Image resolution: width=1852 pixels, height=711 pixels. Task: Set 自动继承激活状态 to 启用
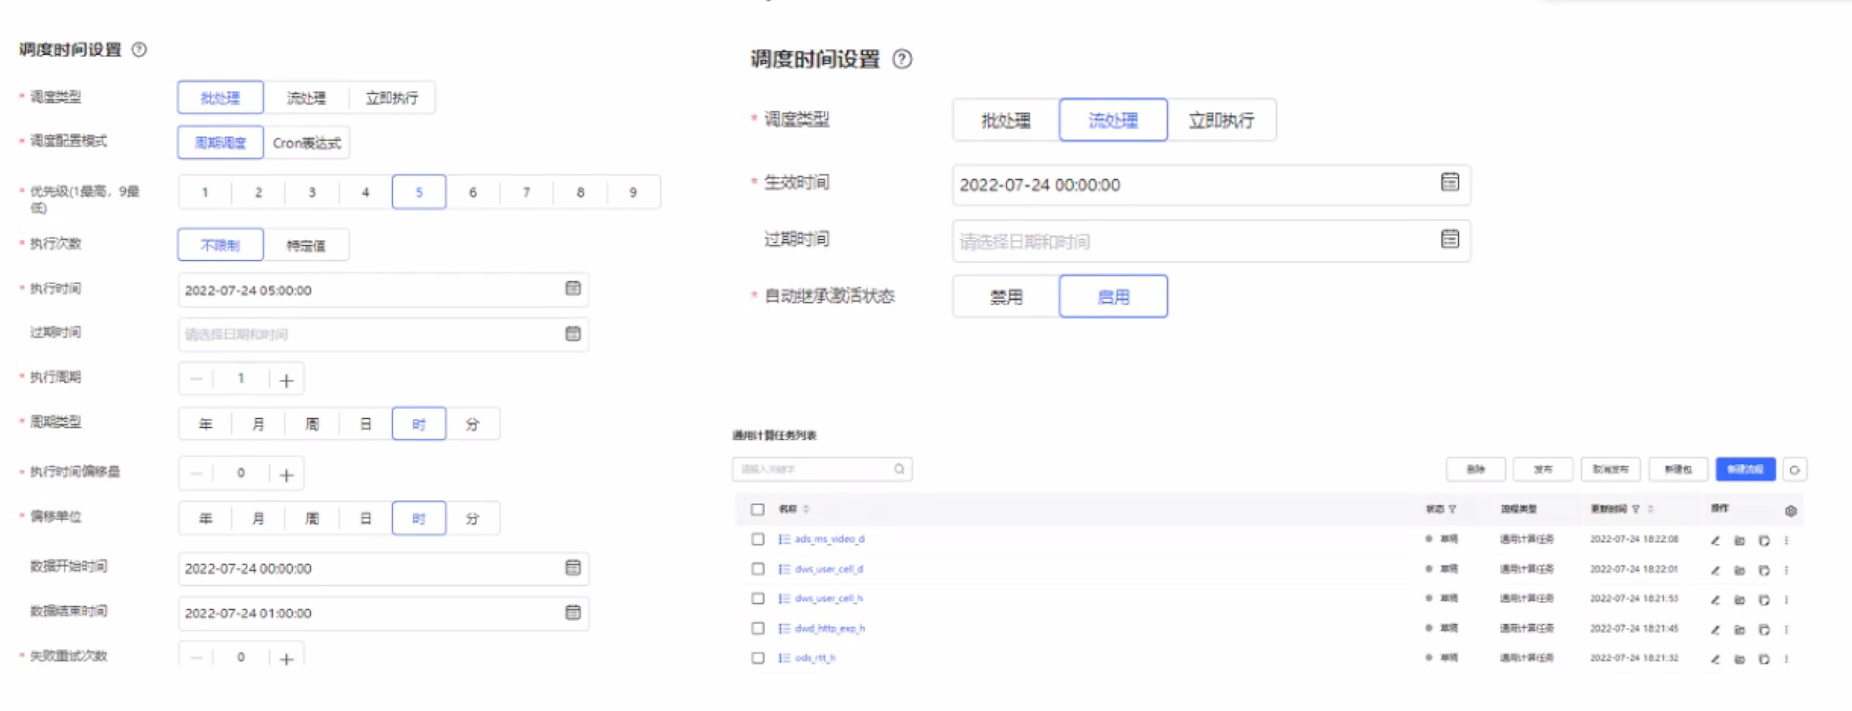[x=1113, y=297]
